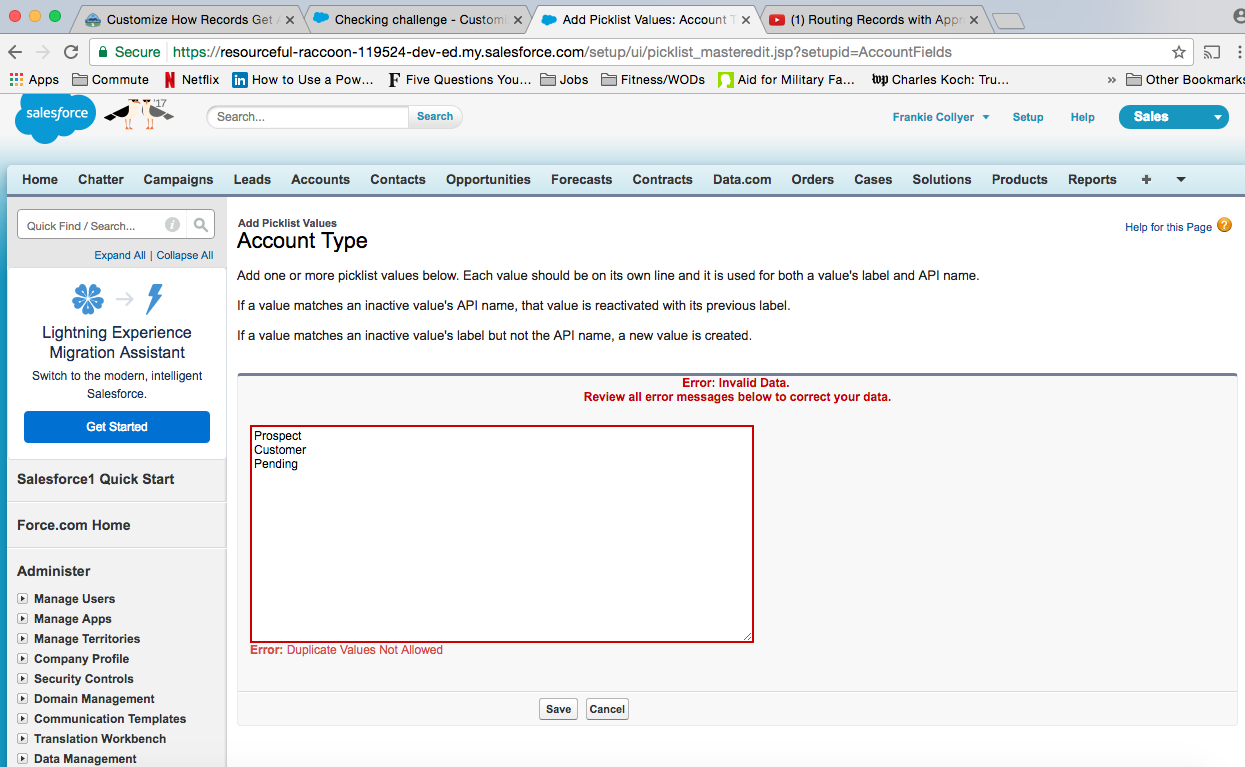This screenshot has width=1245, height=767.
Task: Open Other Bookmarks folder
Action: (1186, 80)
